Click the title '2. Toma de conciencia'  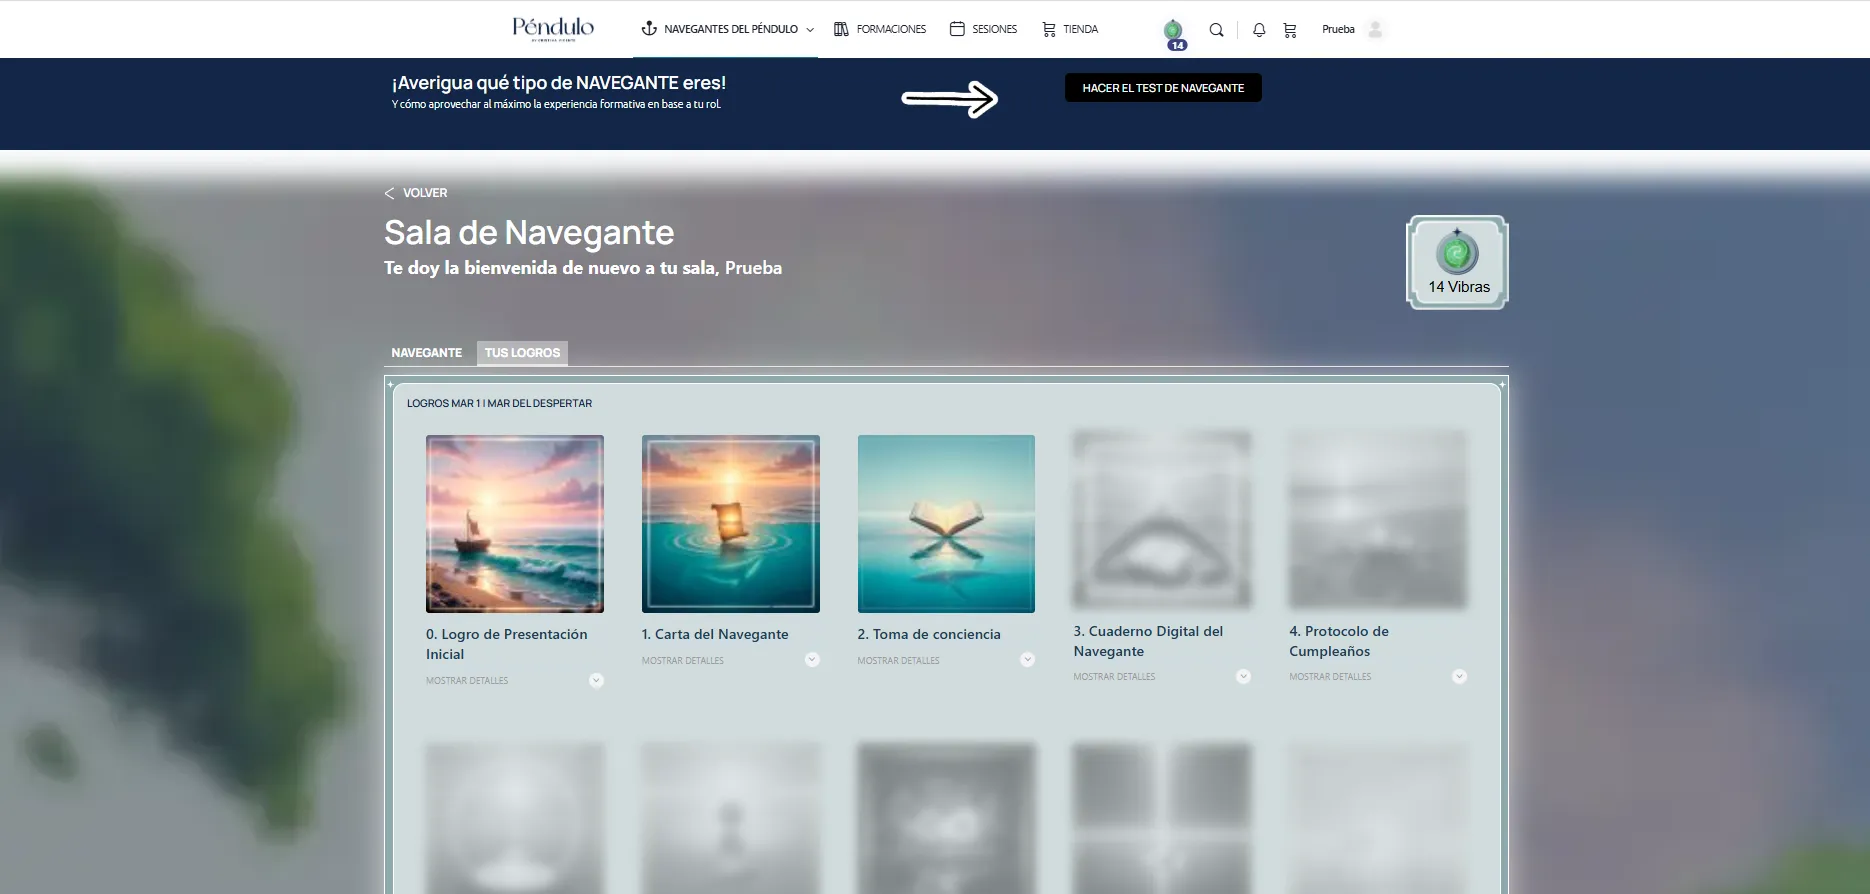[929, 634]
